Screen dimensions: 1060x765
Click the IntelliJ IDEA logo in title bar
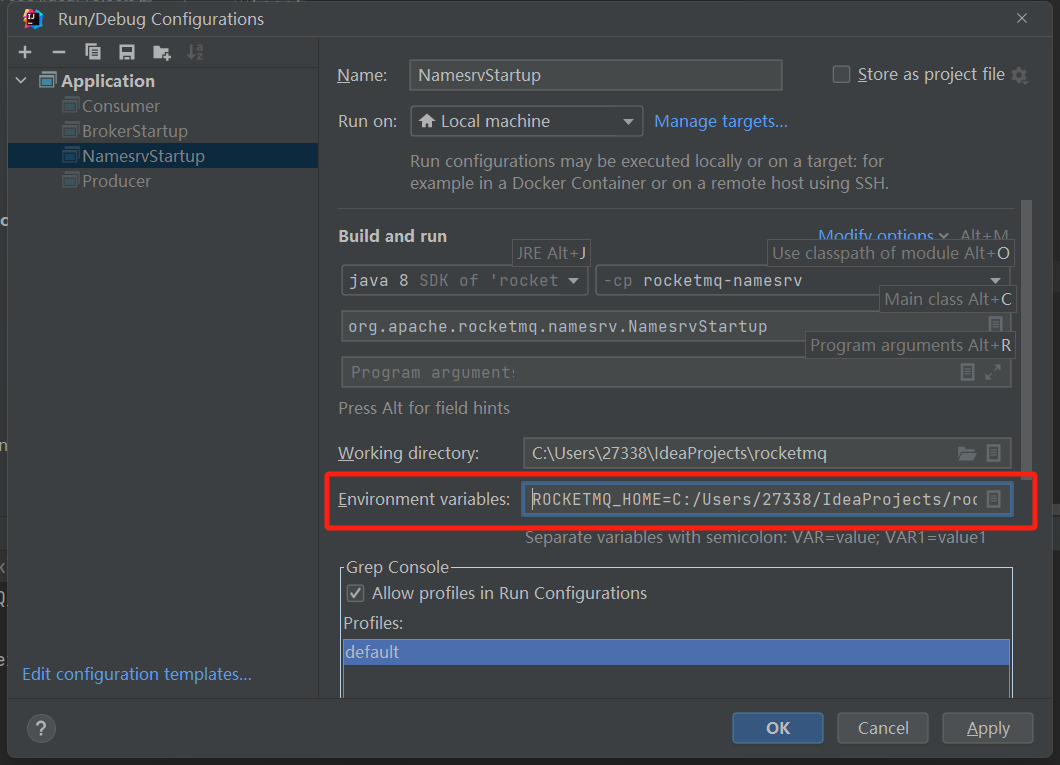click(x=32, y=18)
